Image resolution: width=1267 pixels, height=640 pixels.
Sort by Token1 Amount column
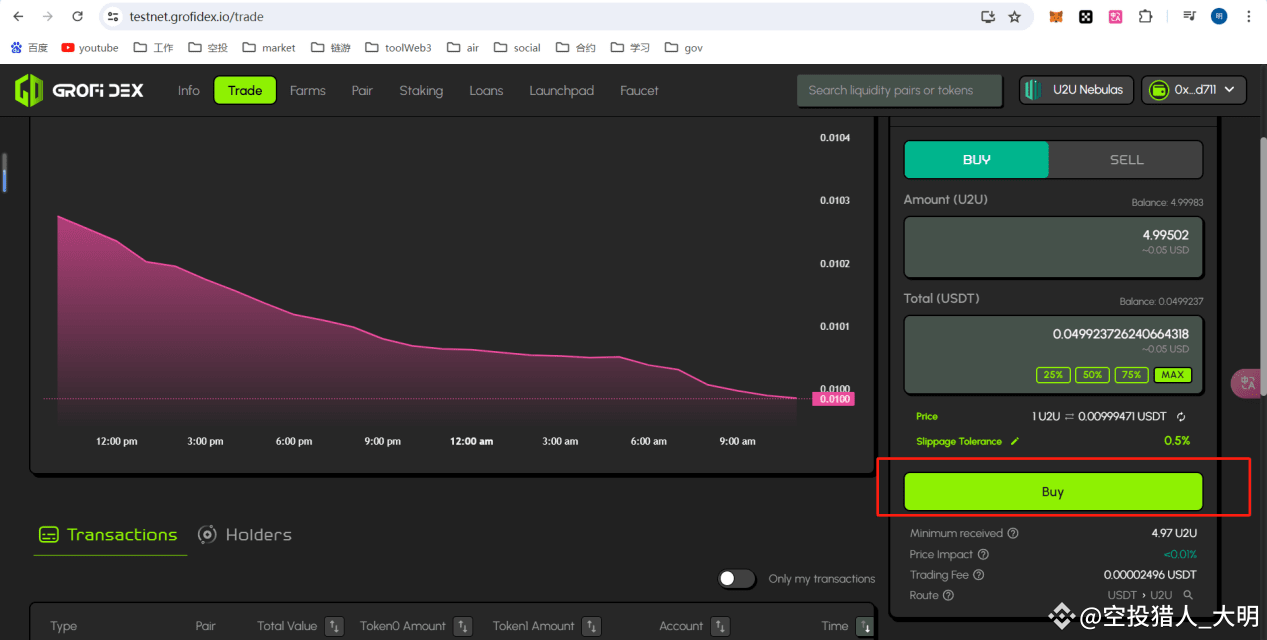592,626
